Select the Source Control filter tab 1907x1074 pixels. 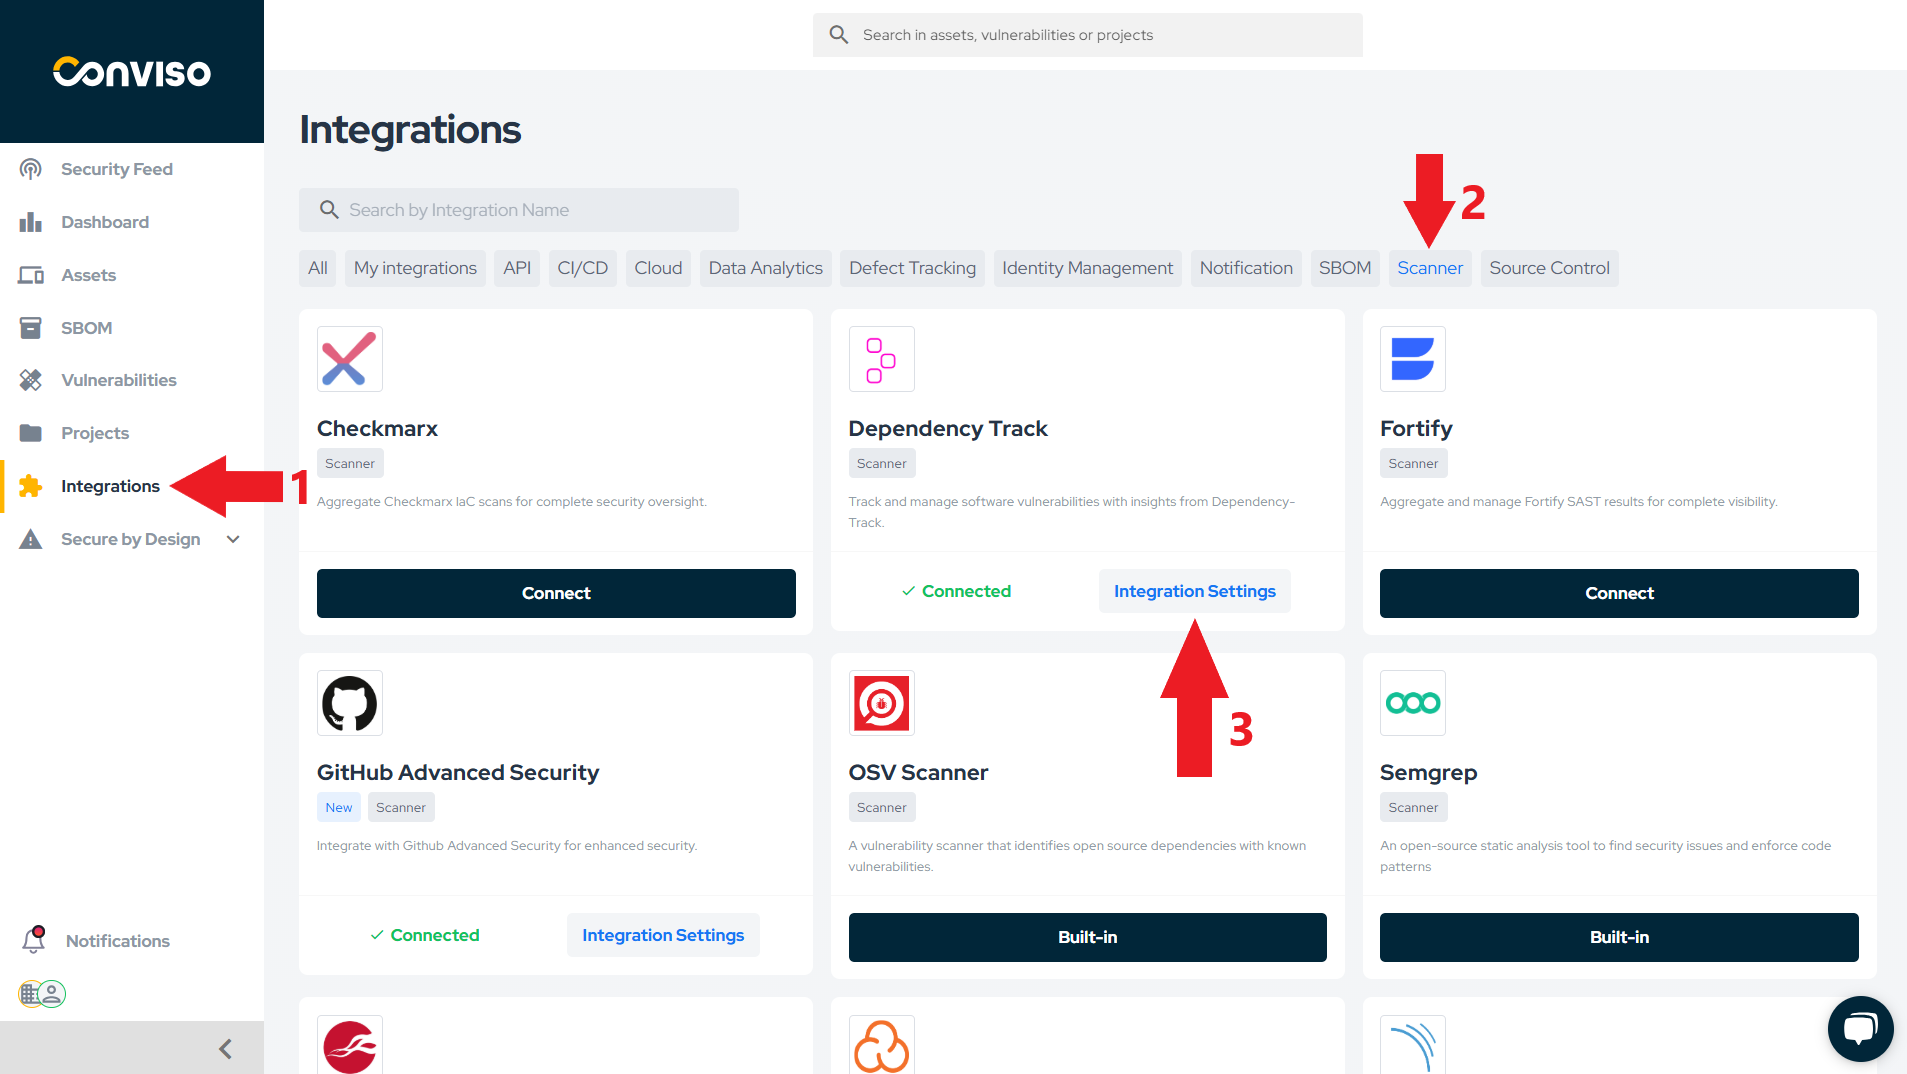1550,268
